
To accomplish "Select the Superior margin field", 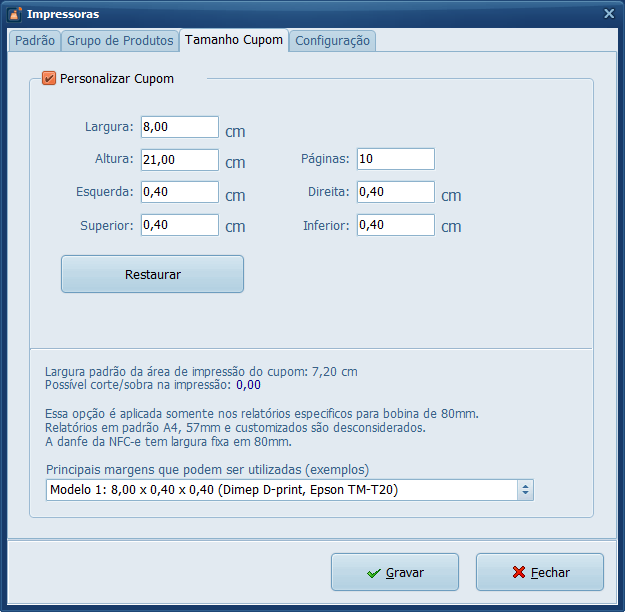I will (x=179, y=225).
